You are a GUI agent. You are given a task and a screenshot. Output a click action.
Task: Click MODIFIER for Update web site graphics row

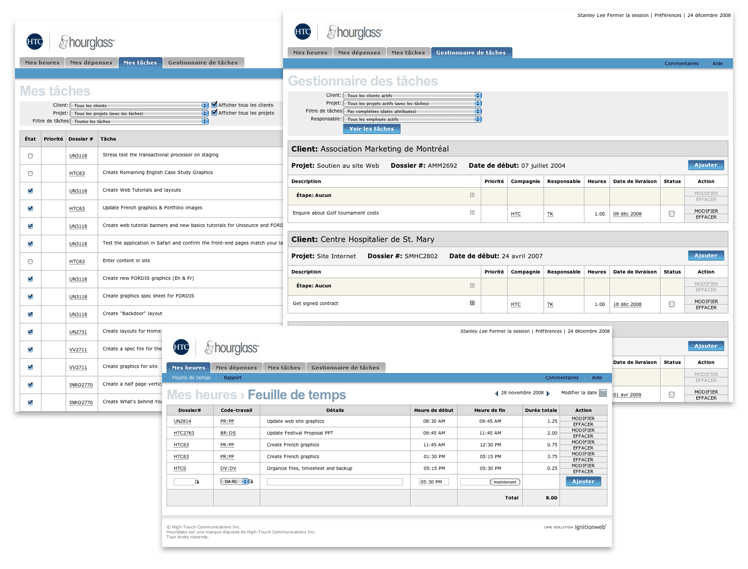point(583,418)
